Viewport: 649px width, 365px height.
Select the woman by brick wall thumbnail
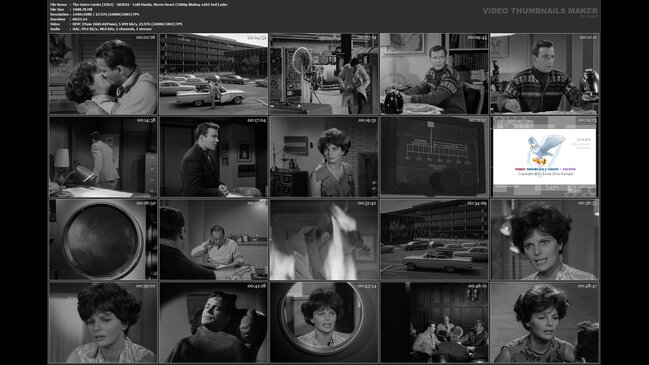324,157
